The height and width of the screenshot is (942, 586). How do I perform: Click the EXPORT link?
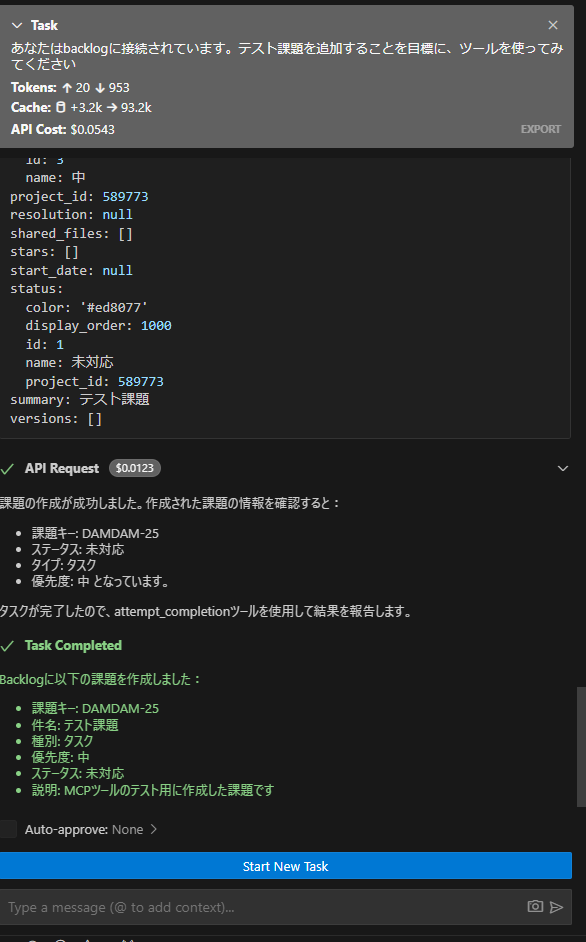coord(540,128)
